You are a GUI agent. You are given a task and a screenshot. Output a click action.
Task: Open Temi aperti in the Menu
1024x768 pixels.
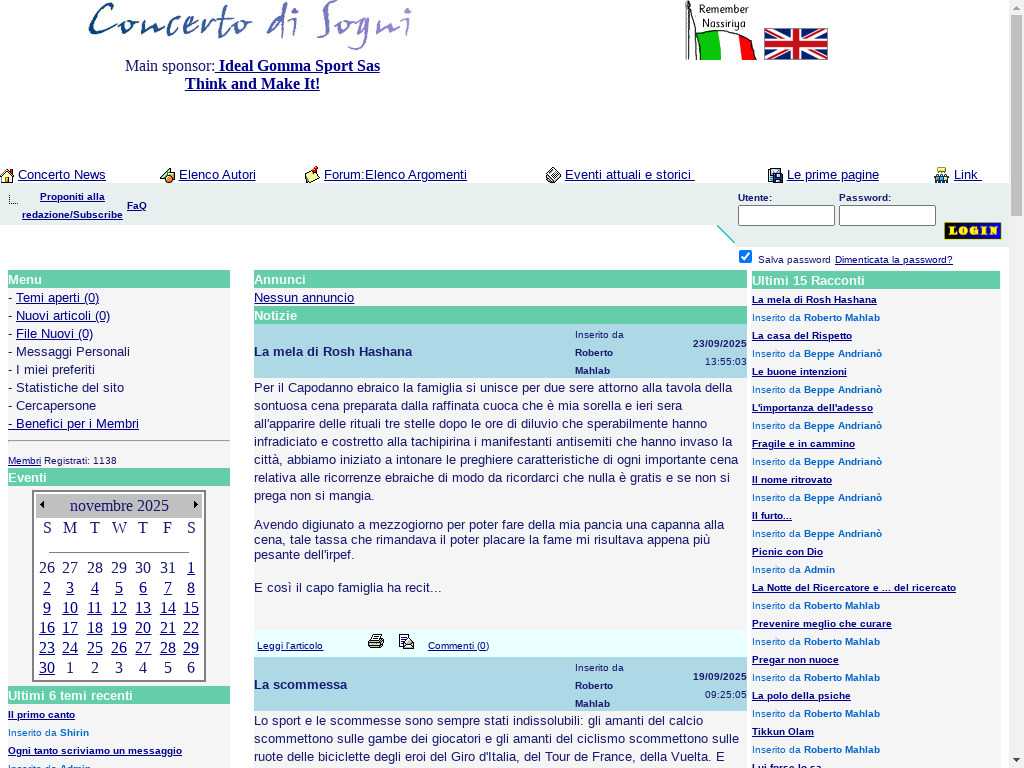pos(57,298)
